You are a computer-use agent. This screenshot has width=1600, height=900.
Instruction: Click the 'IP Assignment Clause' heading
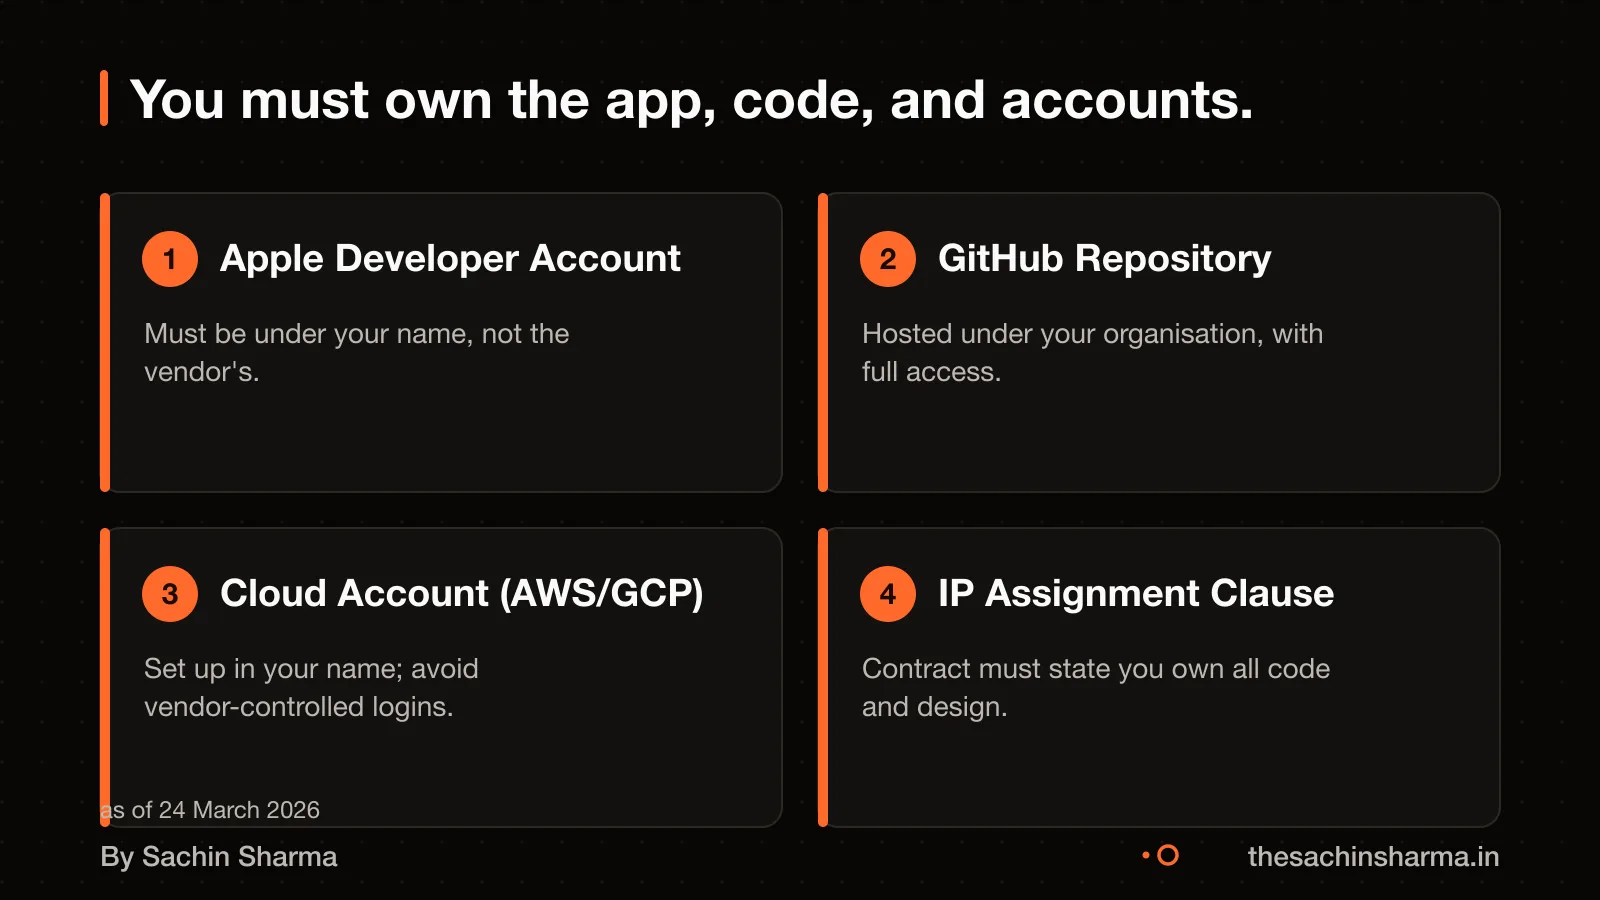point(1136,593)
